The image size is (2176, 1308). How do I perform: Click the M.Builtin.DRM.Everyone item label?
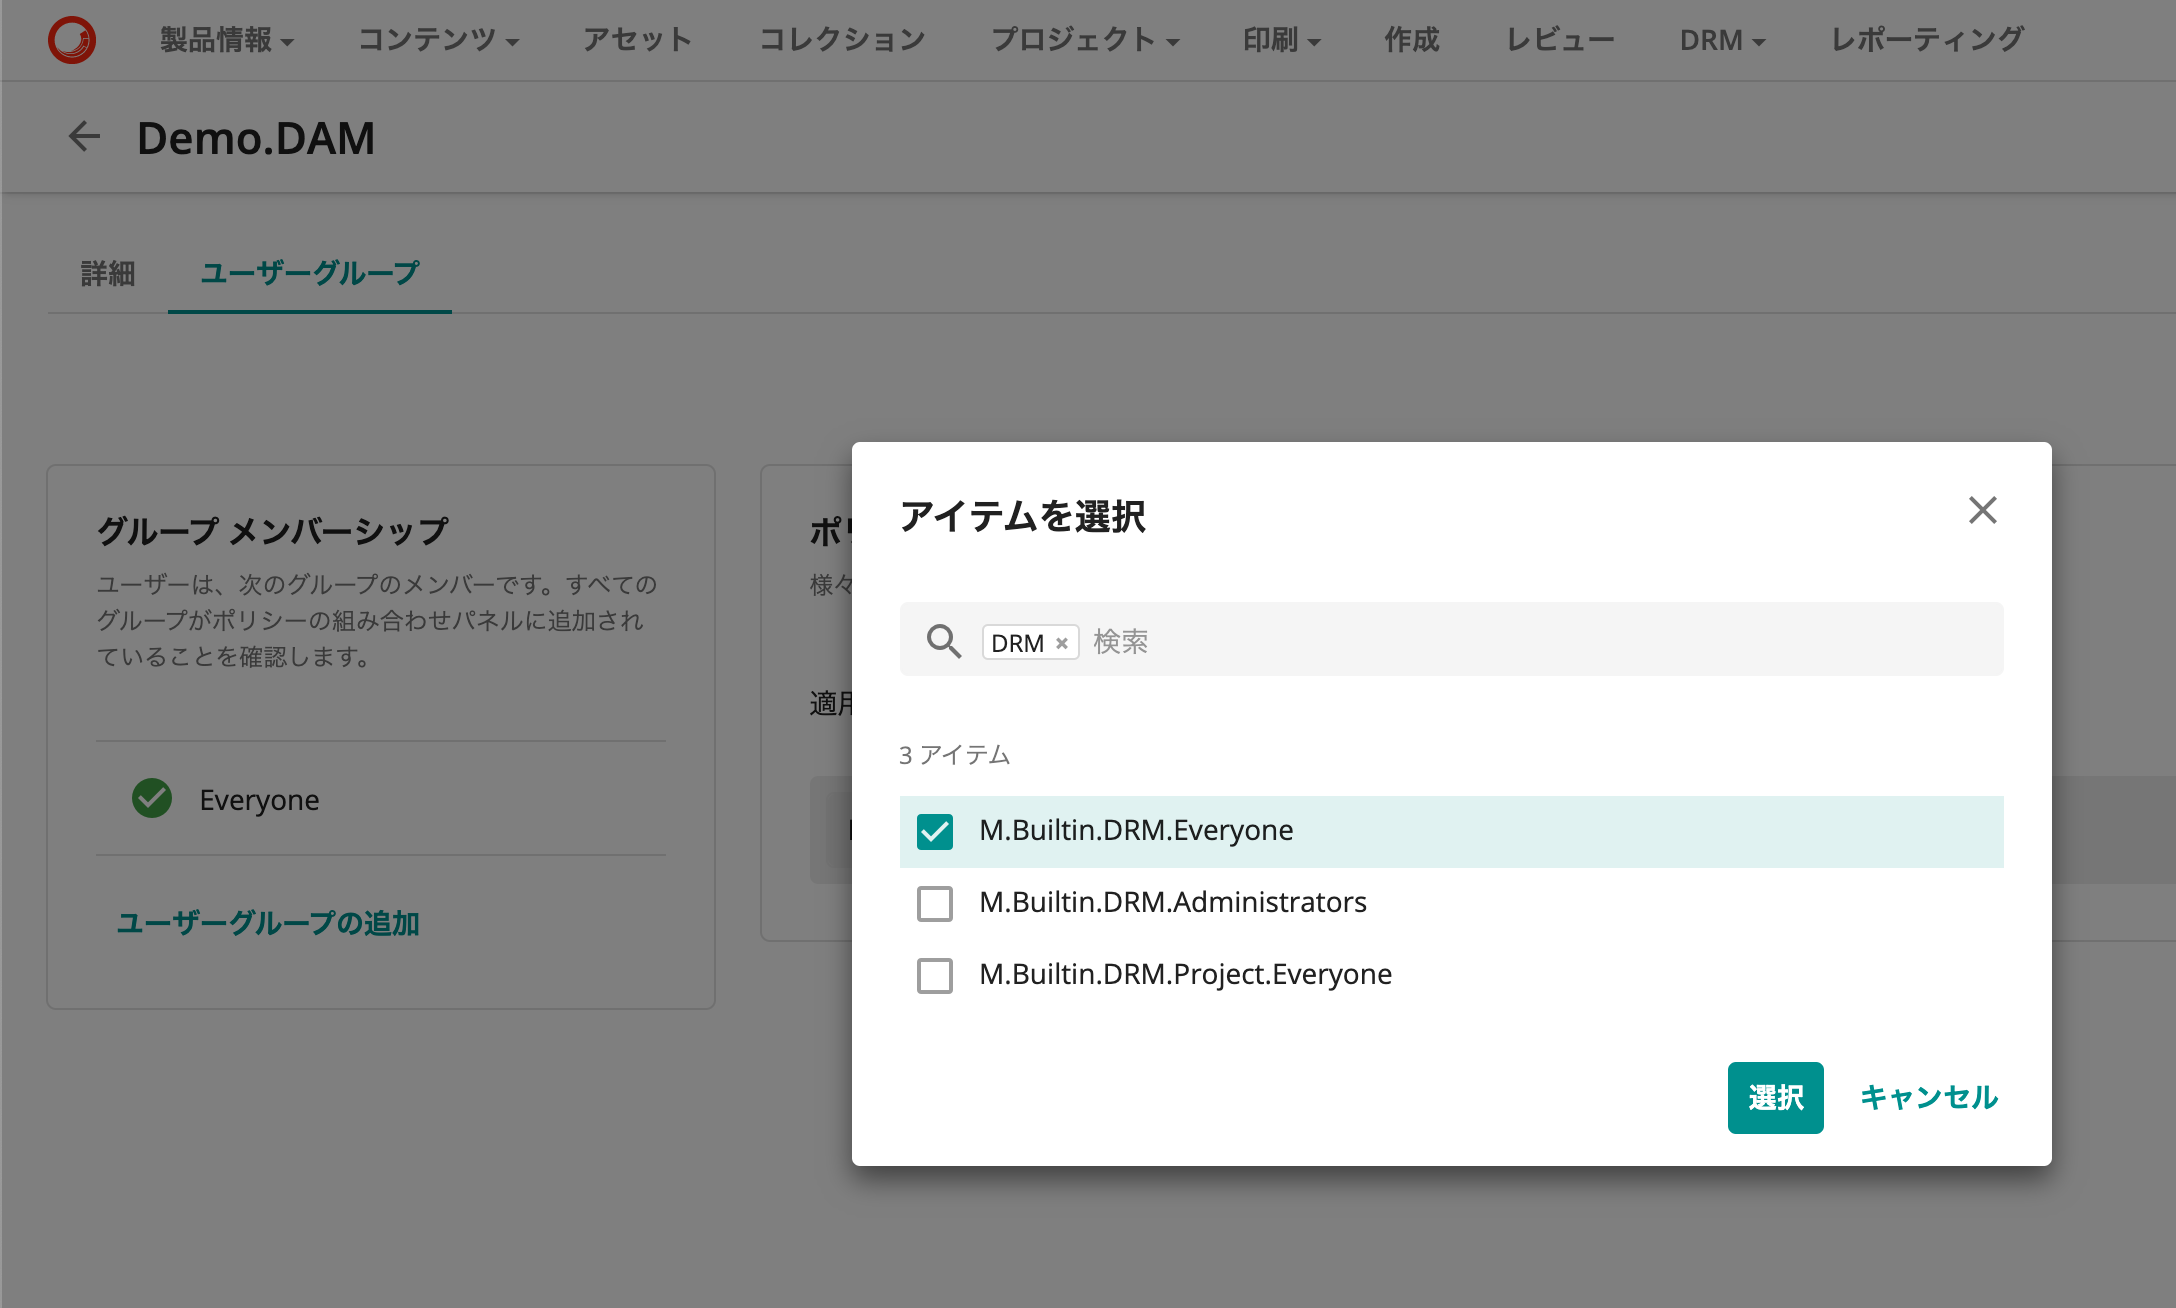tap(1136, 830)
